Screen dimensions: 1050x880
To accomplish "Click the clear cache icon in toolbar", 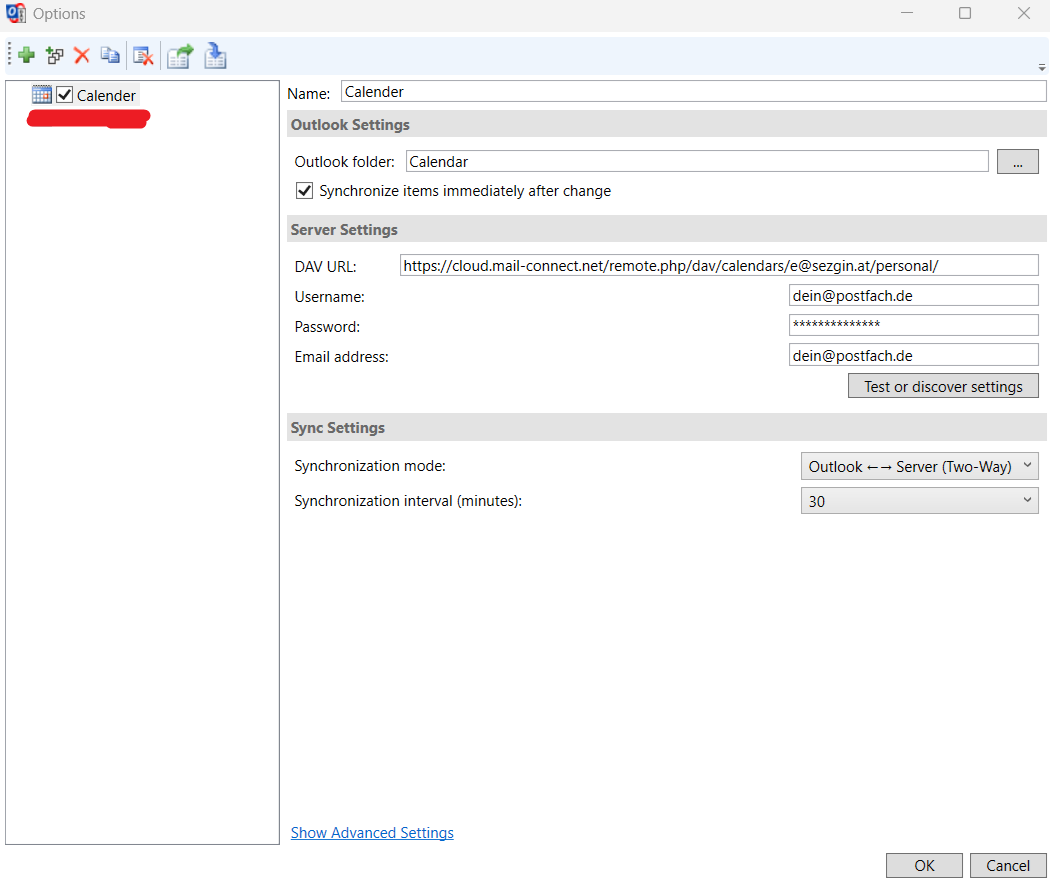I will [143, 56].
